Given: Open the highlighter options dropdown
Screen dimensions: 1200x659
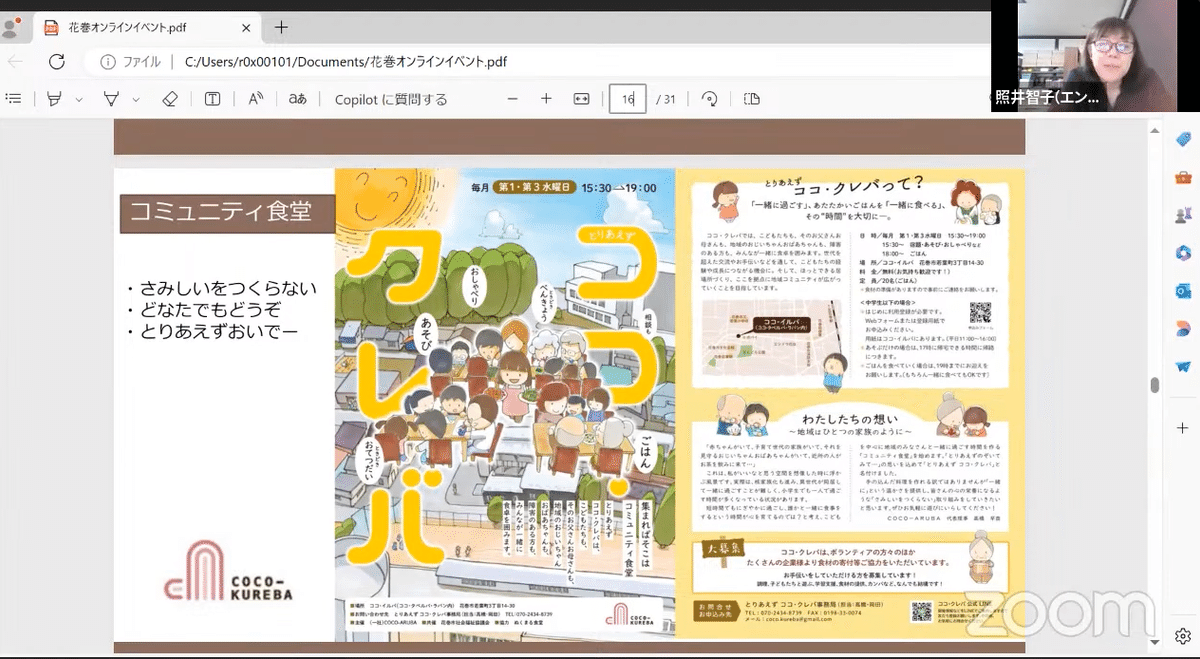Looking at the screenshot, I should (77, 99).
